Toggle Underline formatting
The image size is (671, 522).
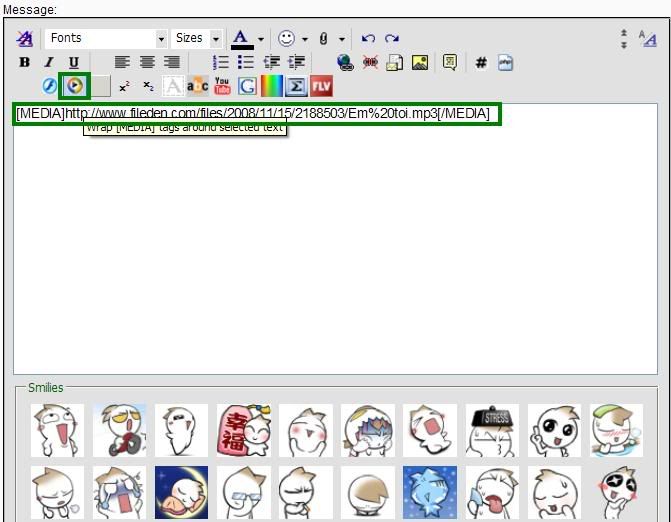(74, 62)
